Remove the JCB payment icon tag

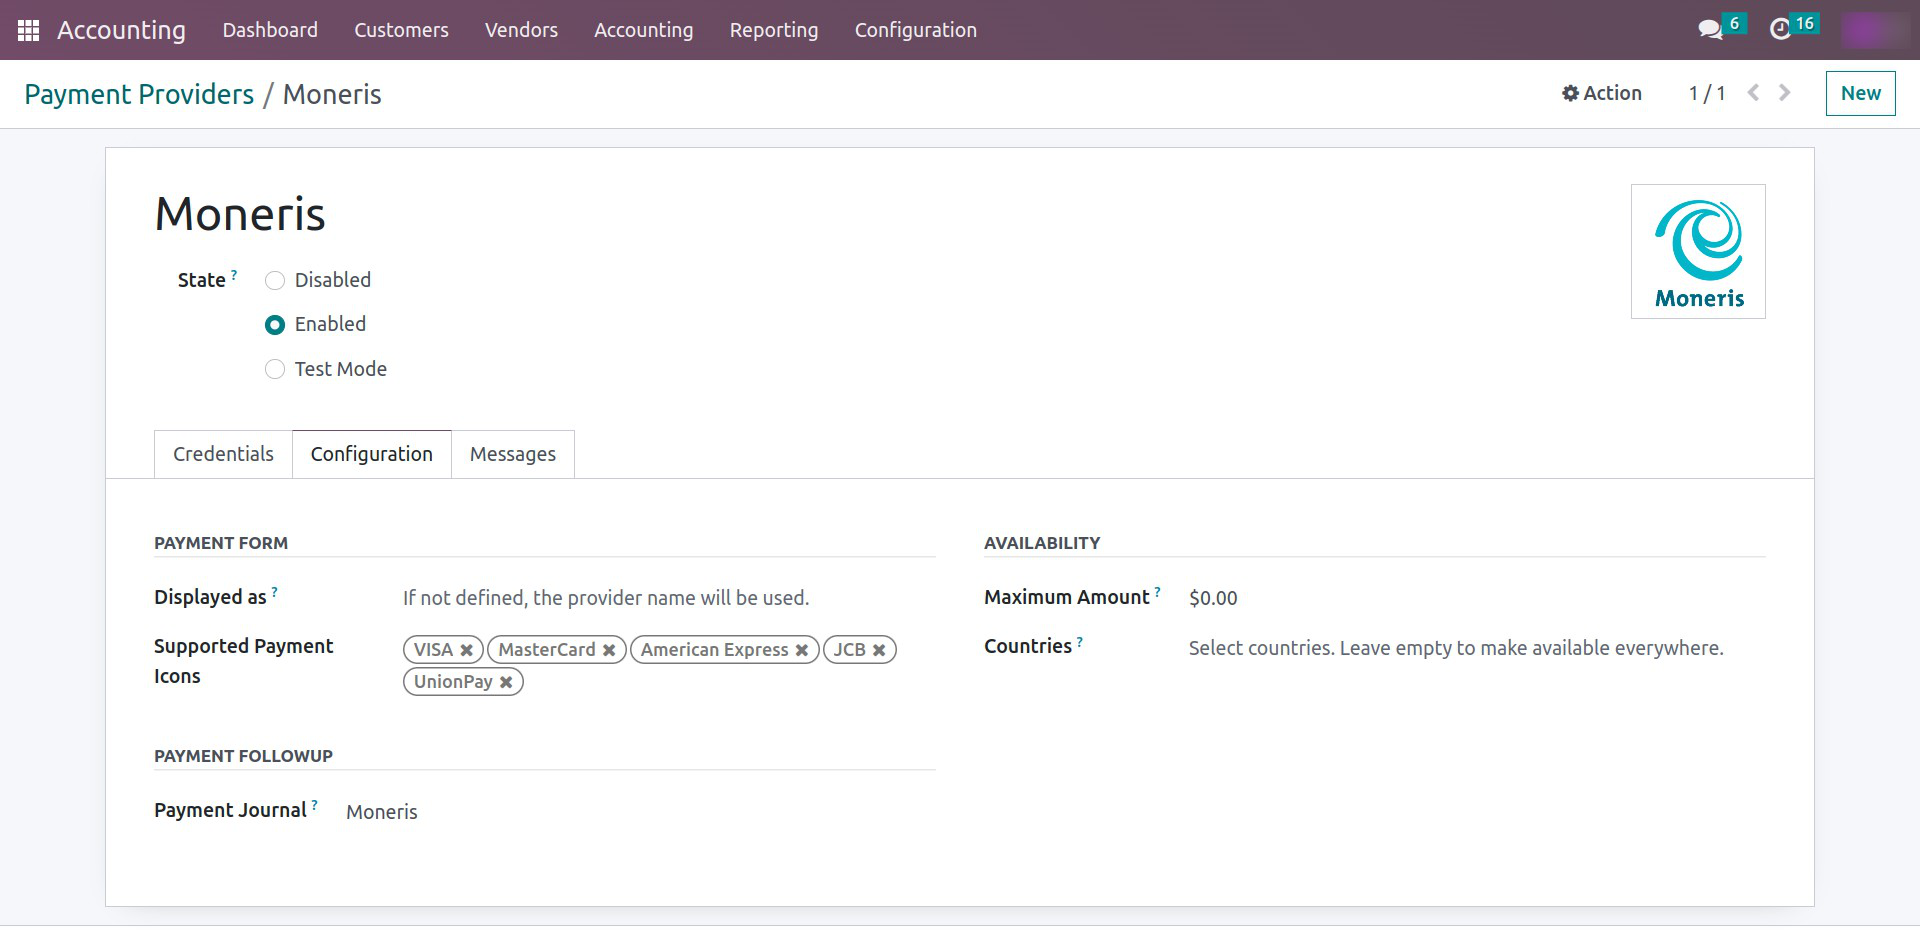point(879,650)
